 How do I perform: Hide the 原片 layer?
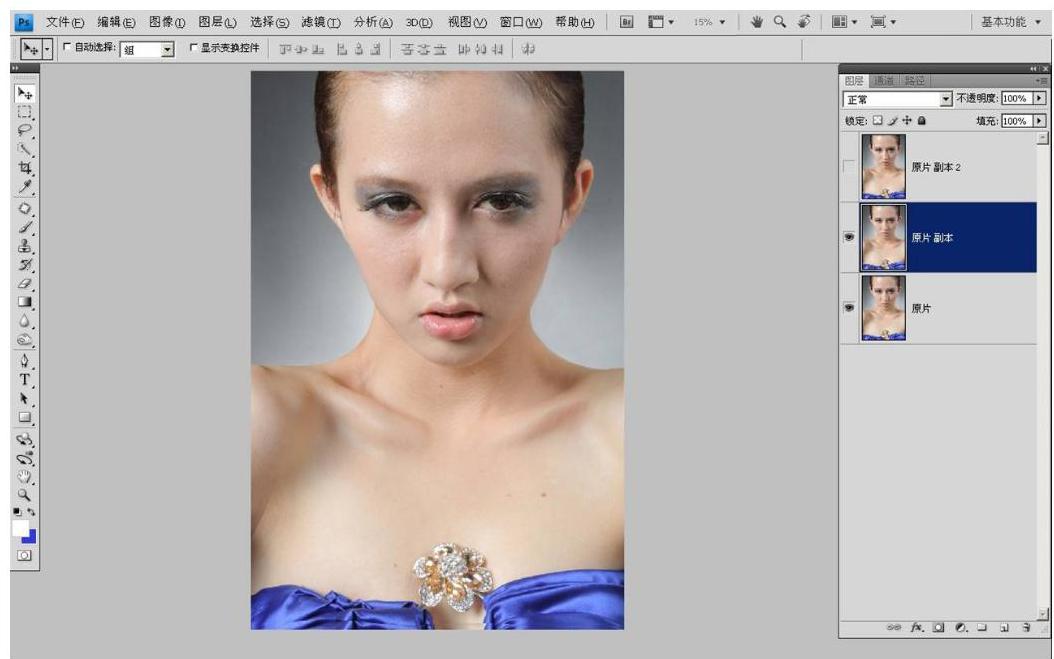[849, 308]
